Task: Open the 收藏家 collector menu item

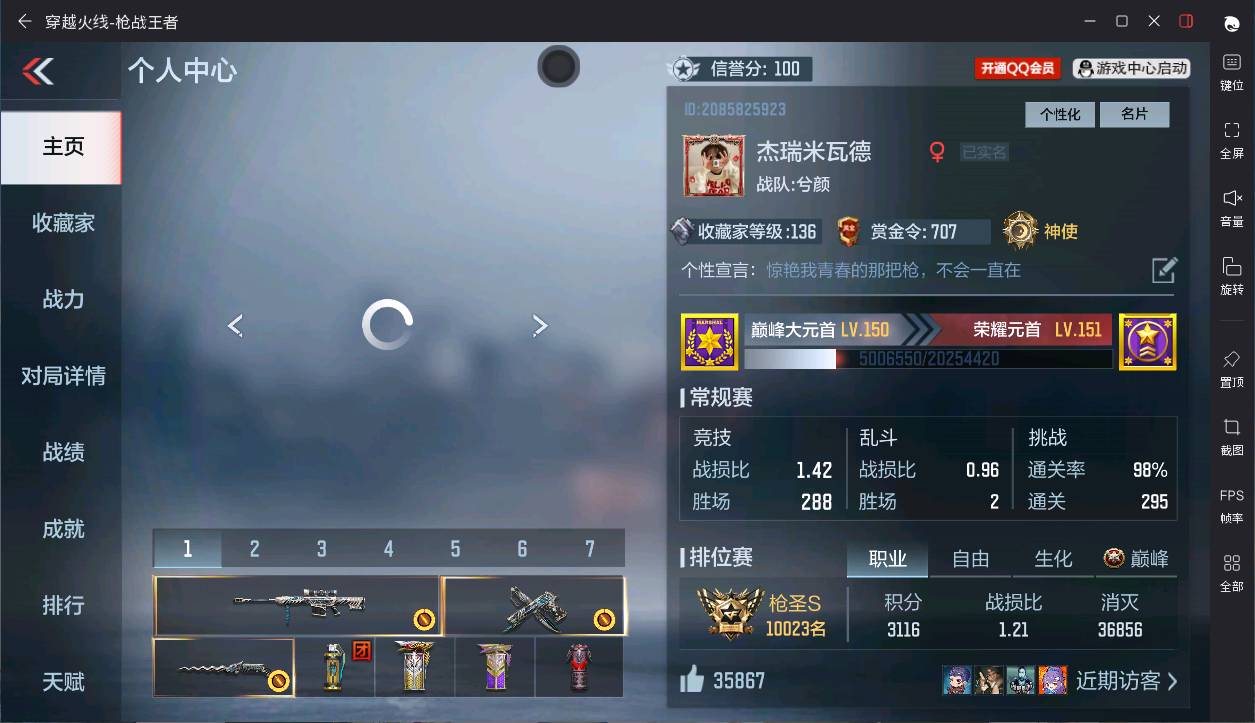Action: point(63,223)
